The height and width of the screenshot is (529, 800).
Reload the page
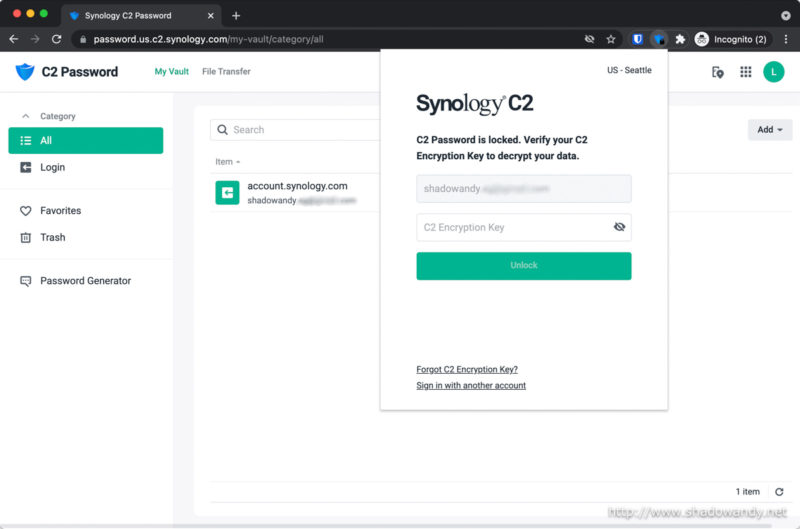click(57, 39)
